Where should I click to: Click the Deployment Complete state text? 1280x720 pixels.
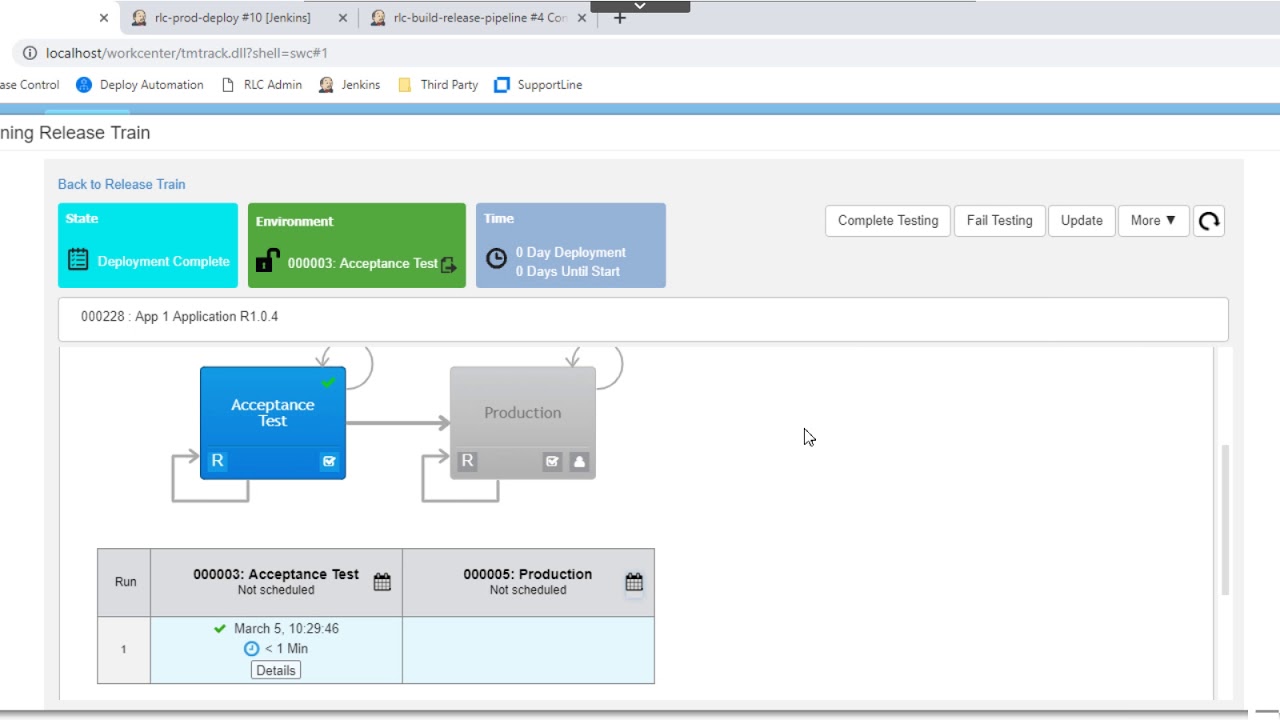(164, 262)
